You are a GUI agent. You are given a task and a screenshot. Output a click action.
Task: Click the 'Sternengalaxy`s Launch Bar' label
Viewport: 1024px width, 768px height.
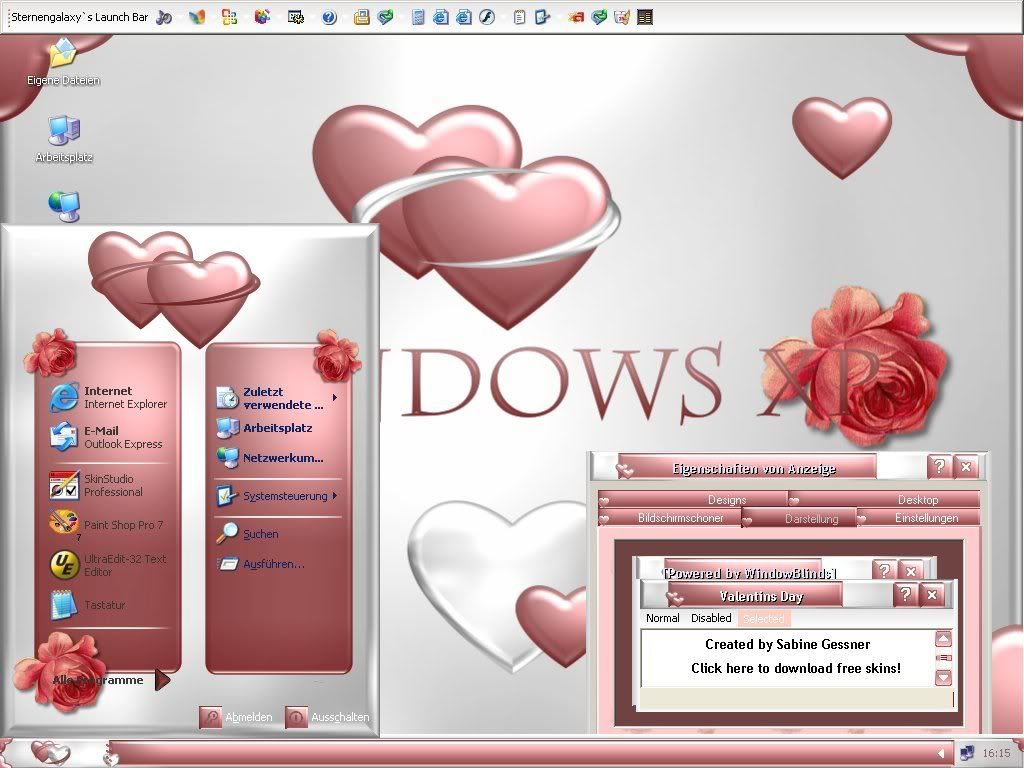pos(80,18)
